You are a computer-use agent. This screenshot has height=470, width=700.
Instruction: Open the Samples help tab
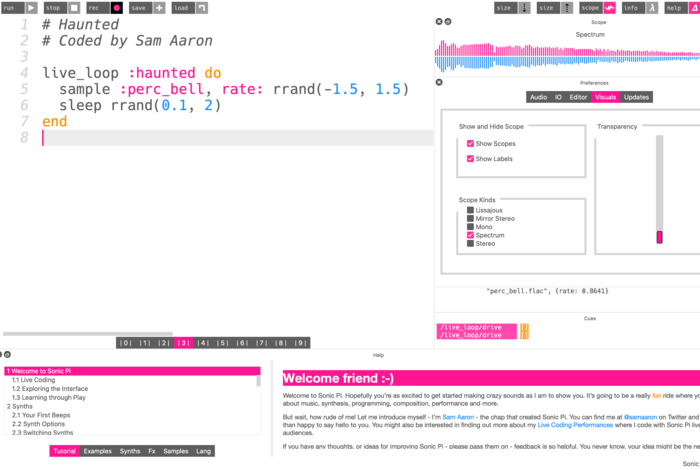(x=175, y=451)
